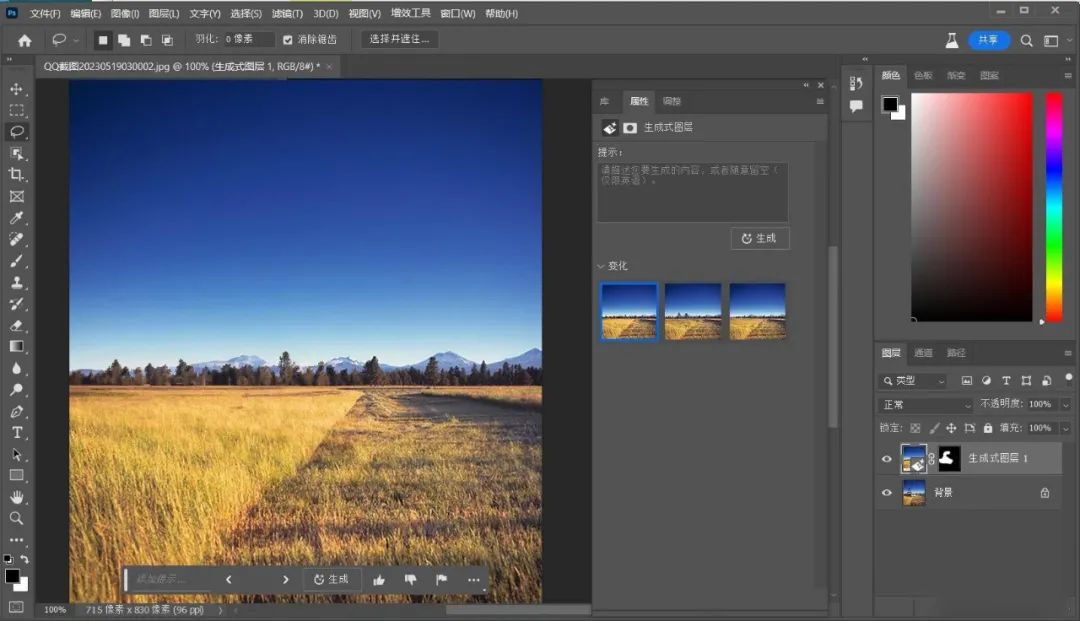Click the Select and Mask button
The width and height of the screenshot is (1080, 621).
(x=399, y=39)
